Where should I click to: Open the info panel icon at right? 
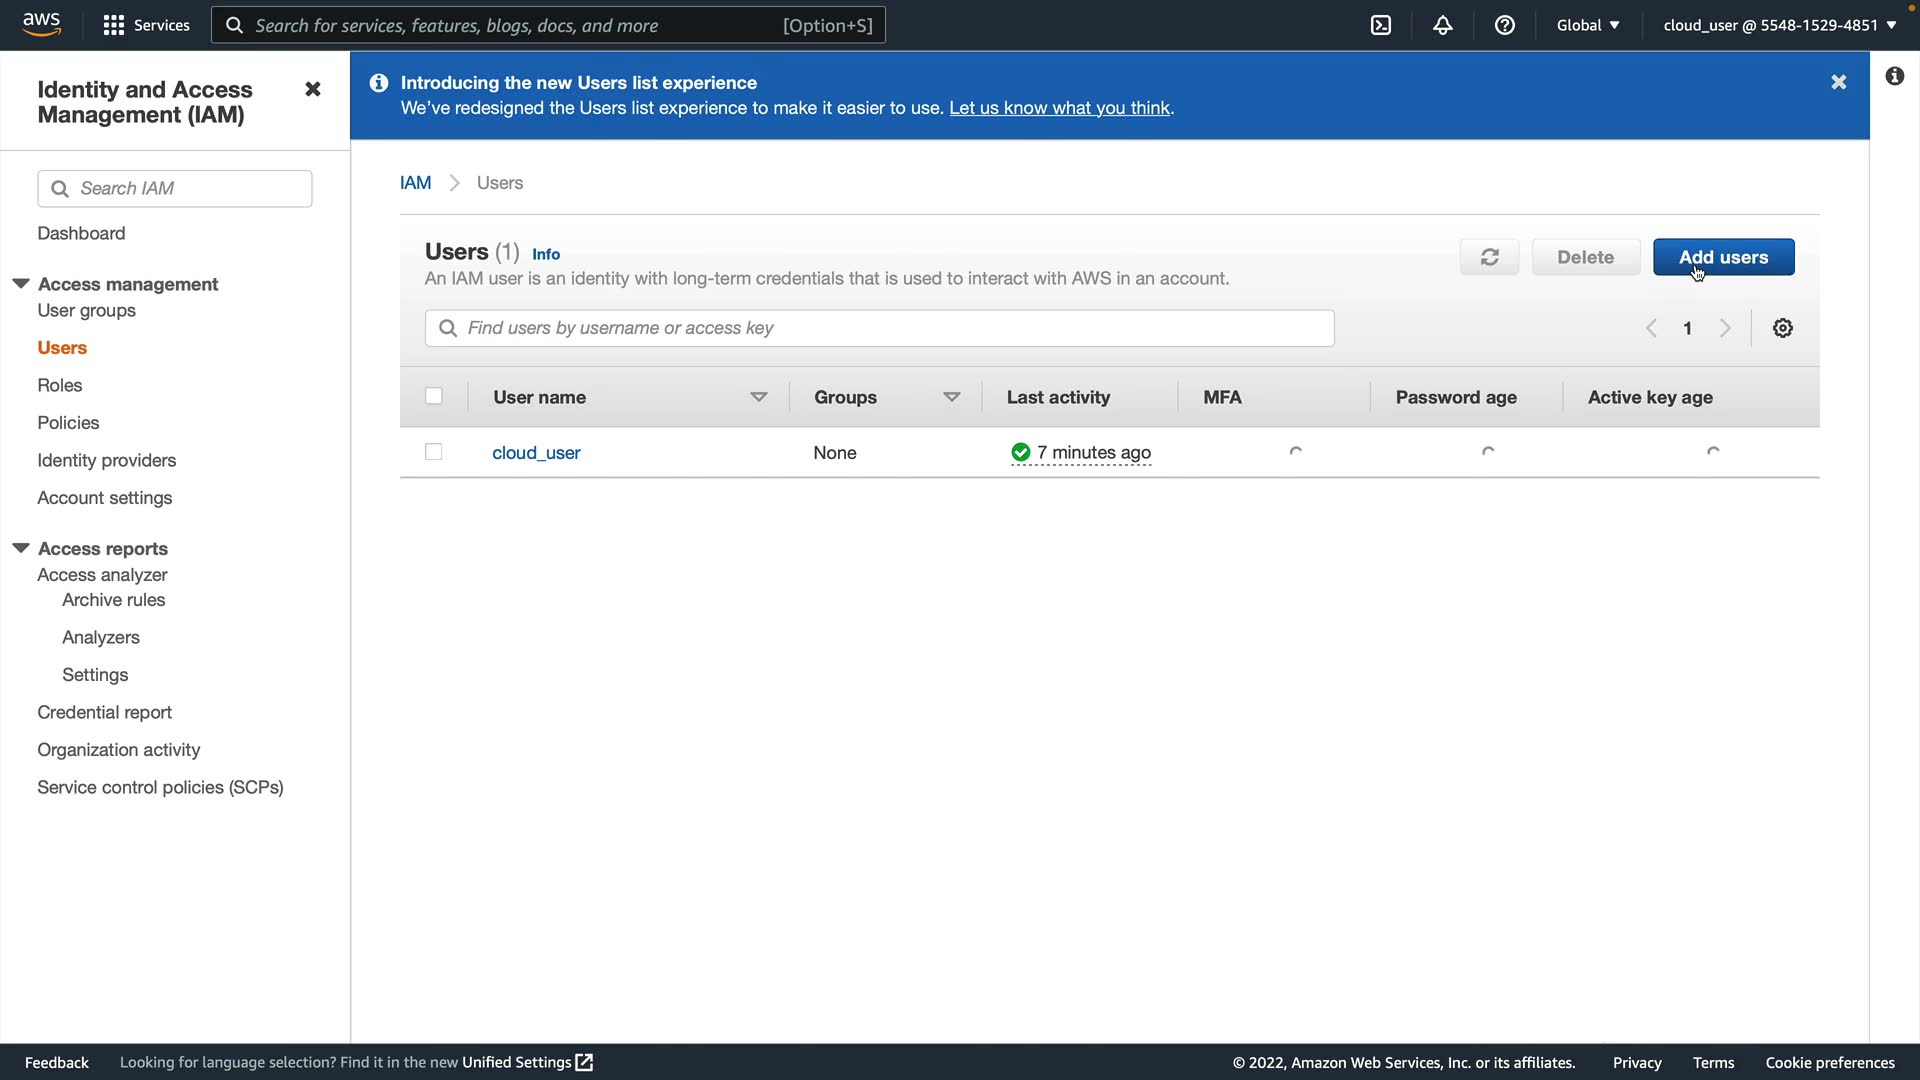click(1894, 76)
